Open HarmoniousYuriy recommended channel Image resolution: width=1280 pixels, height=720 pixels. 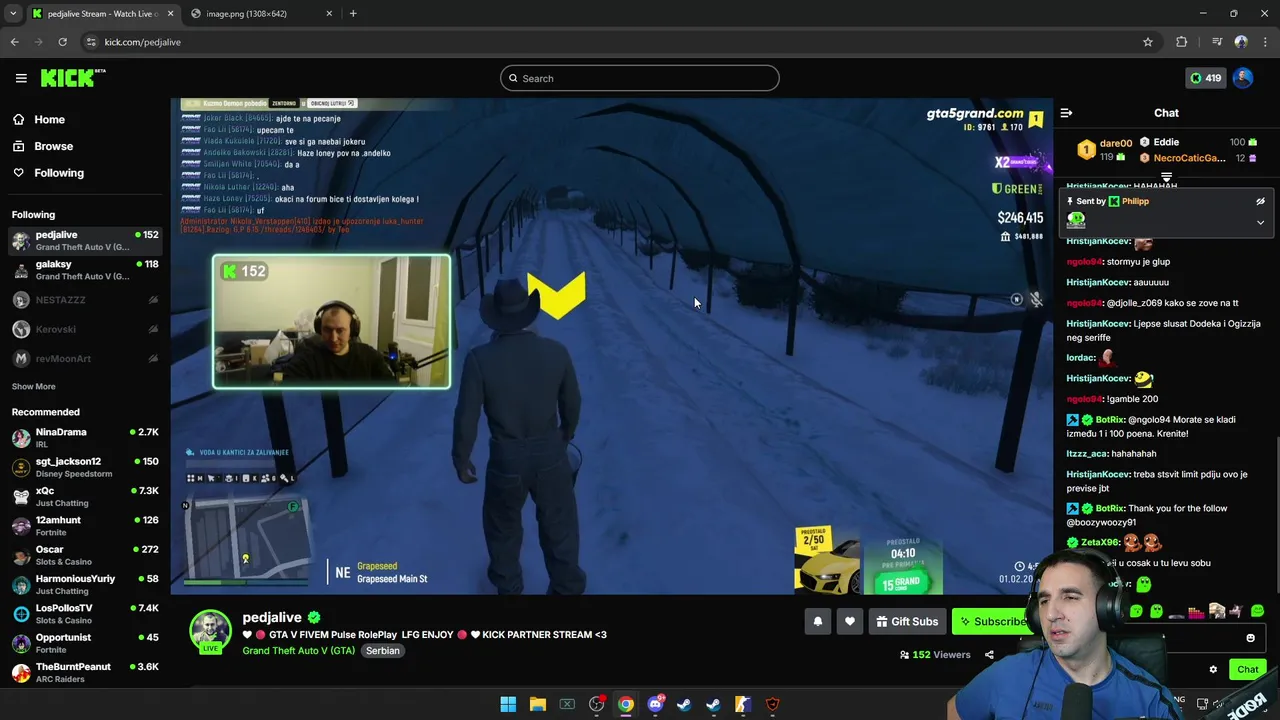[85, 584]
